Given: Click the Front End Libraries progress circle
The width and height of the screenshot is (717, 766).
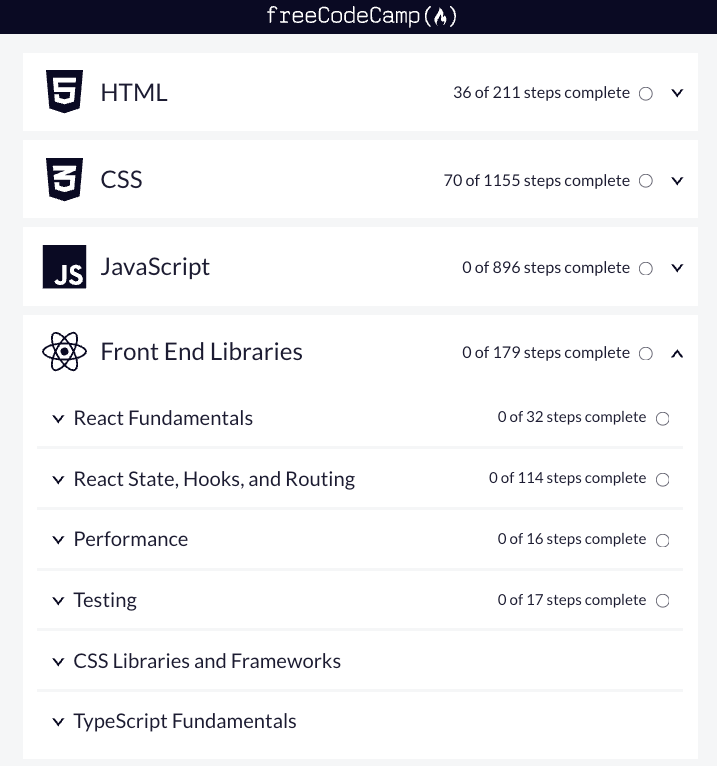Looking at the screenshot, I should click(646, 353).
